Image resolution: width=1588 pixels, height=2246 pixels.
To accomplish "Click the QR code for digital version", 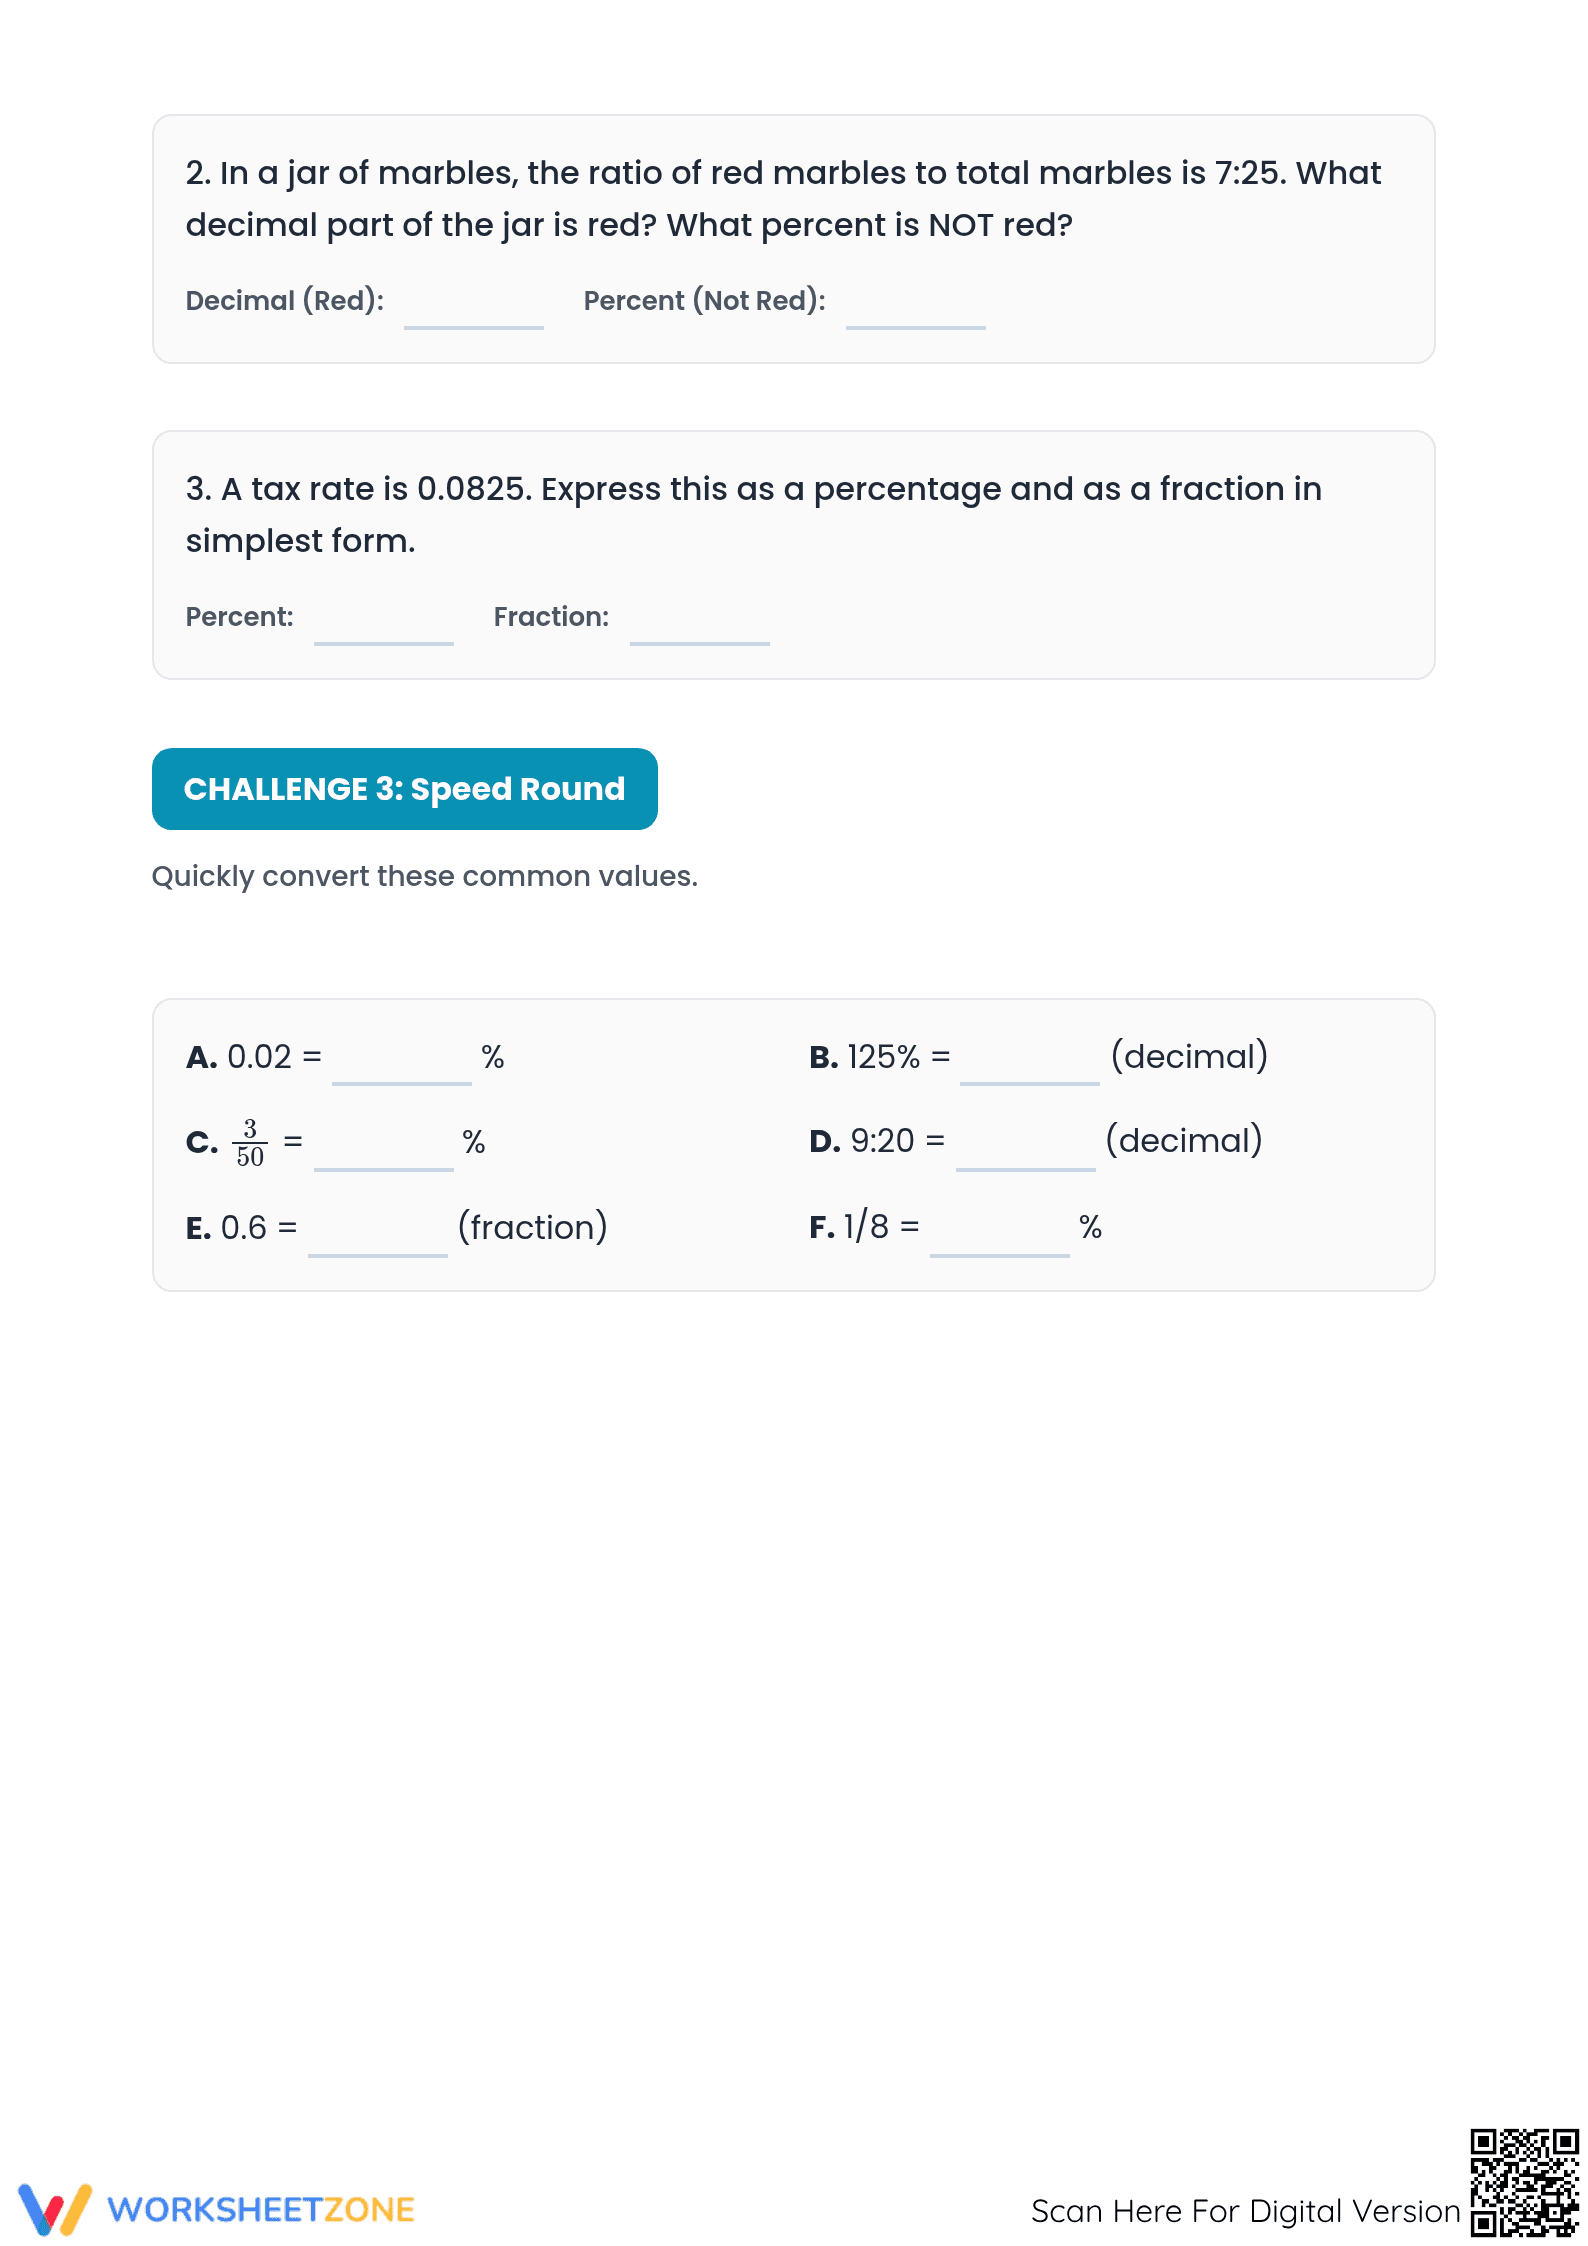I will point(1524,2183).
